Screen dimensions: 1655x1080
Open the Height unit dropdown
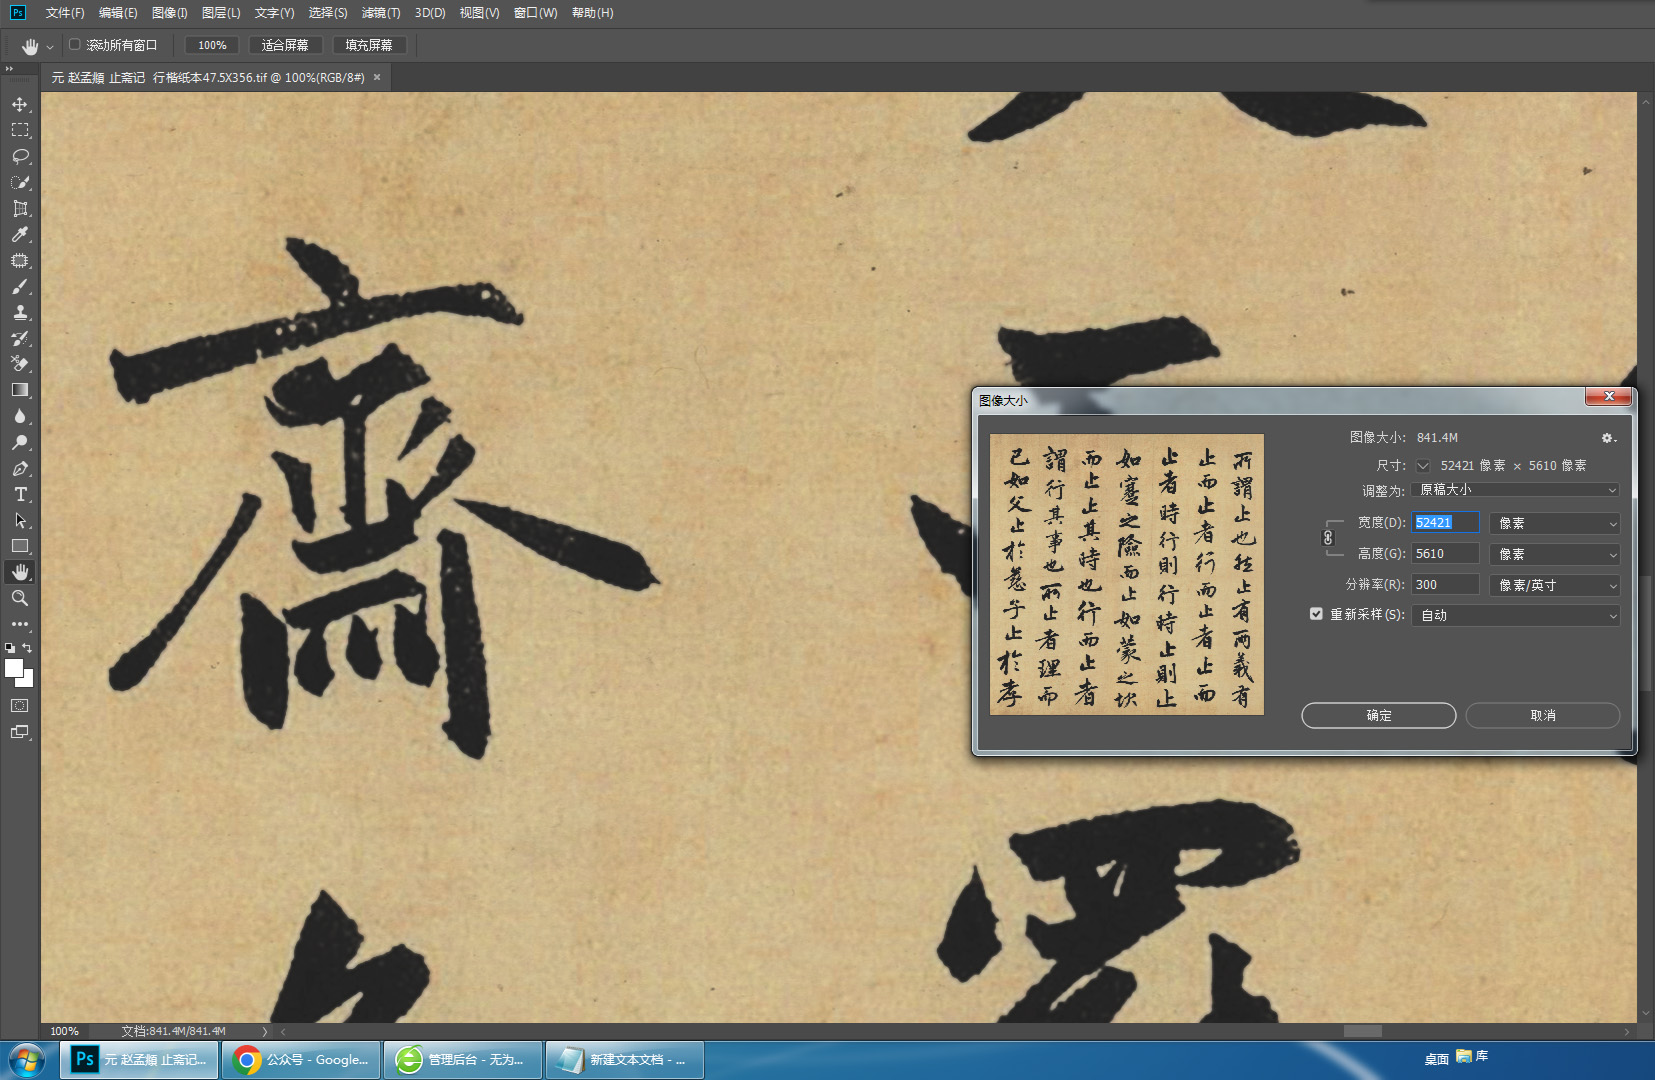[1555, 554]
